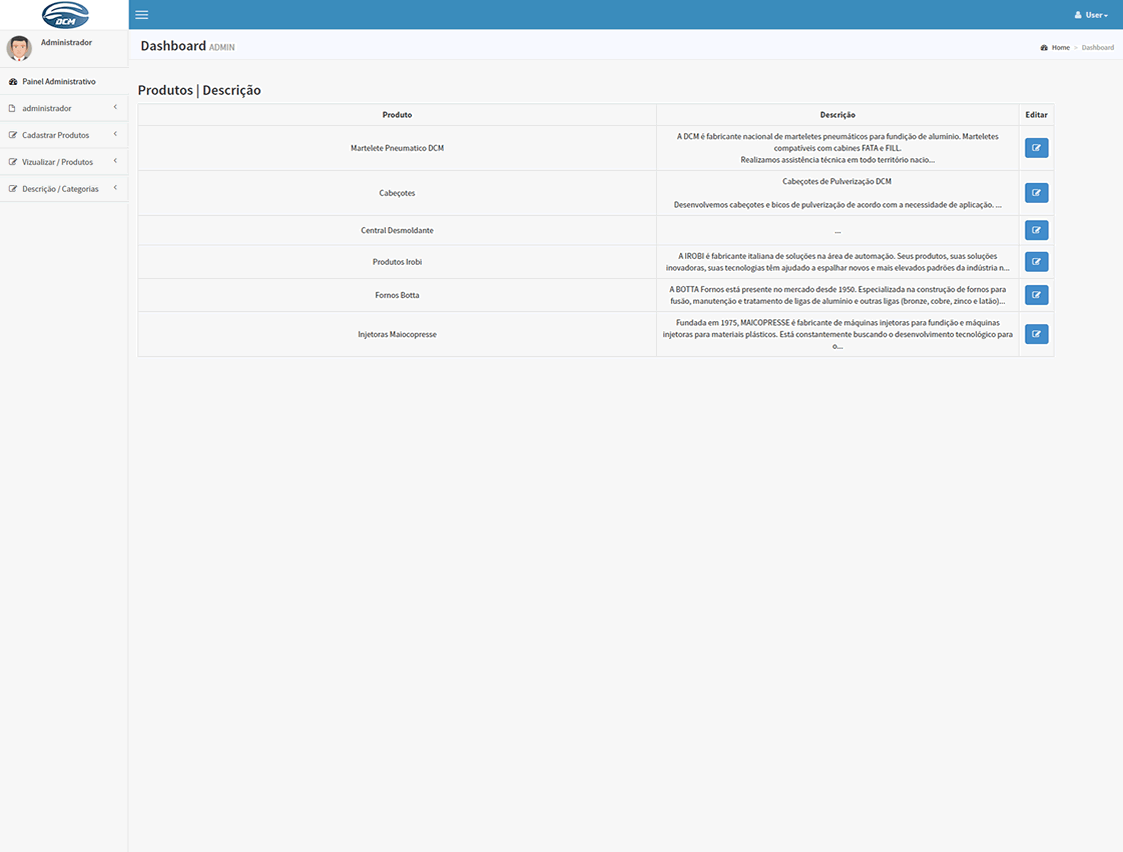
Task: Select the Cabeçotes product cell
Action: (397, 193)
